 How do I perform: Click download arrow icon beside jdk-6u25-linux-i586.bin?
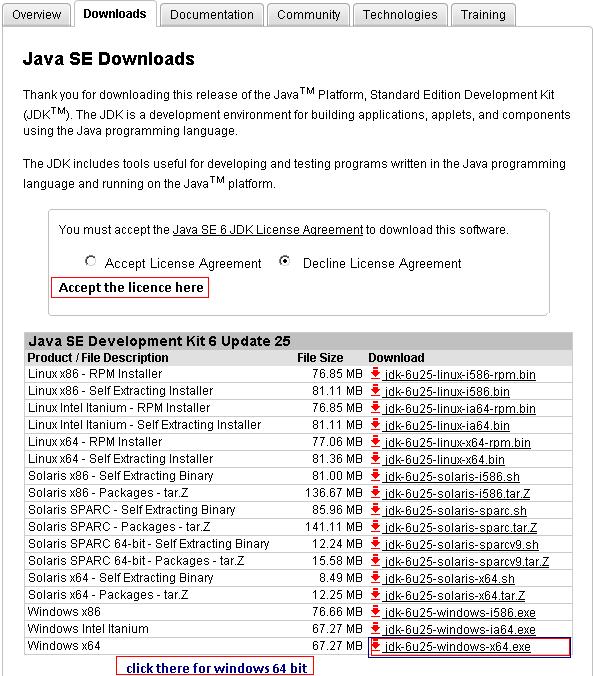375,391
